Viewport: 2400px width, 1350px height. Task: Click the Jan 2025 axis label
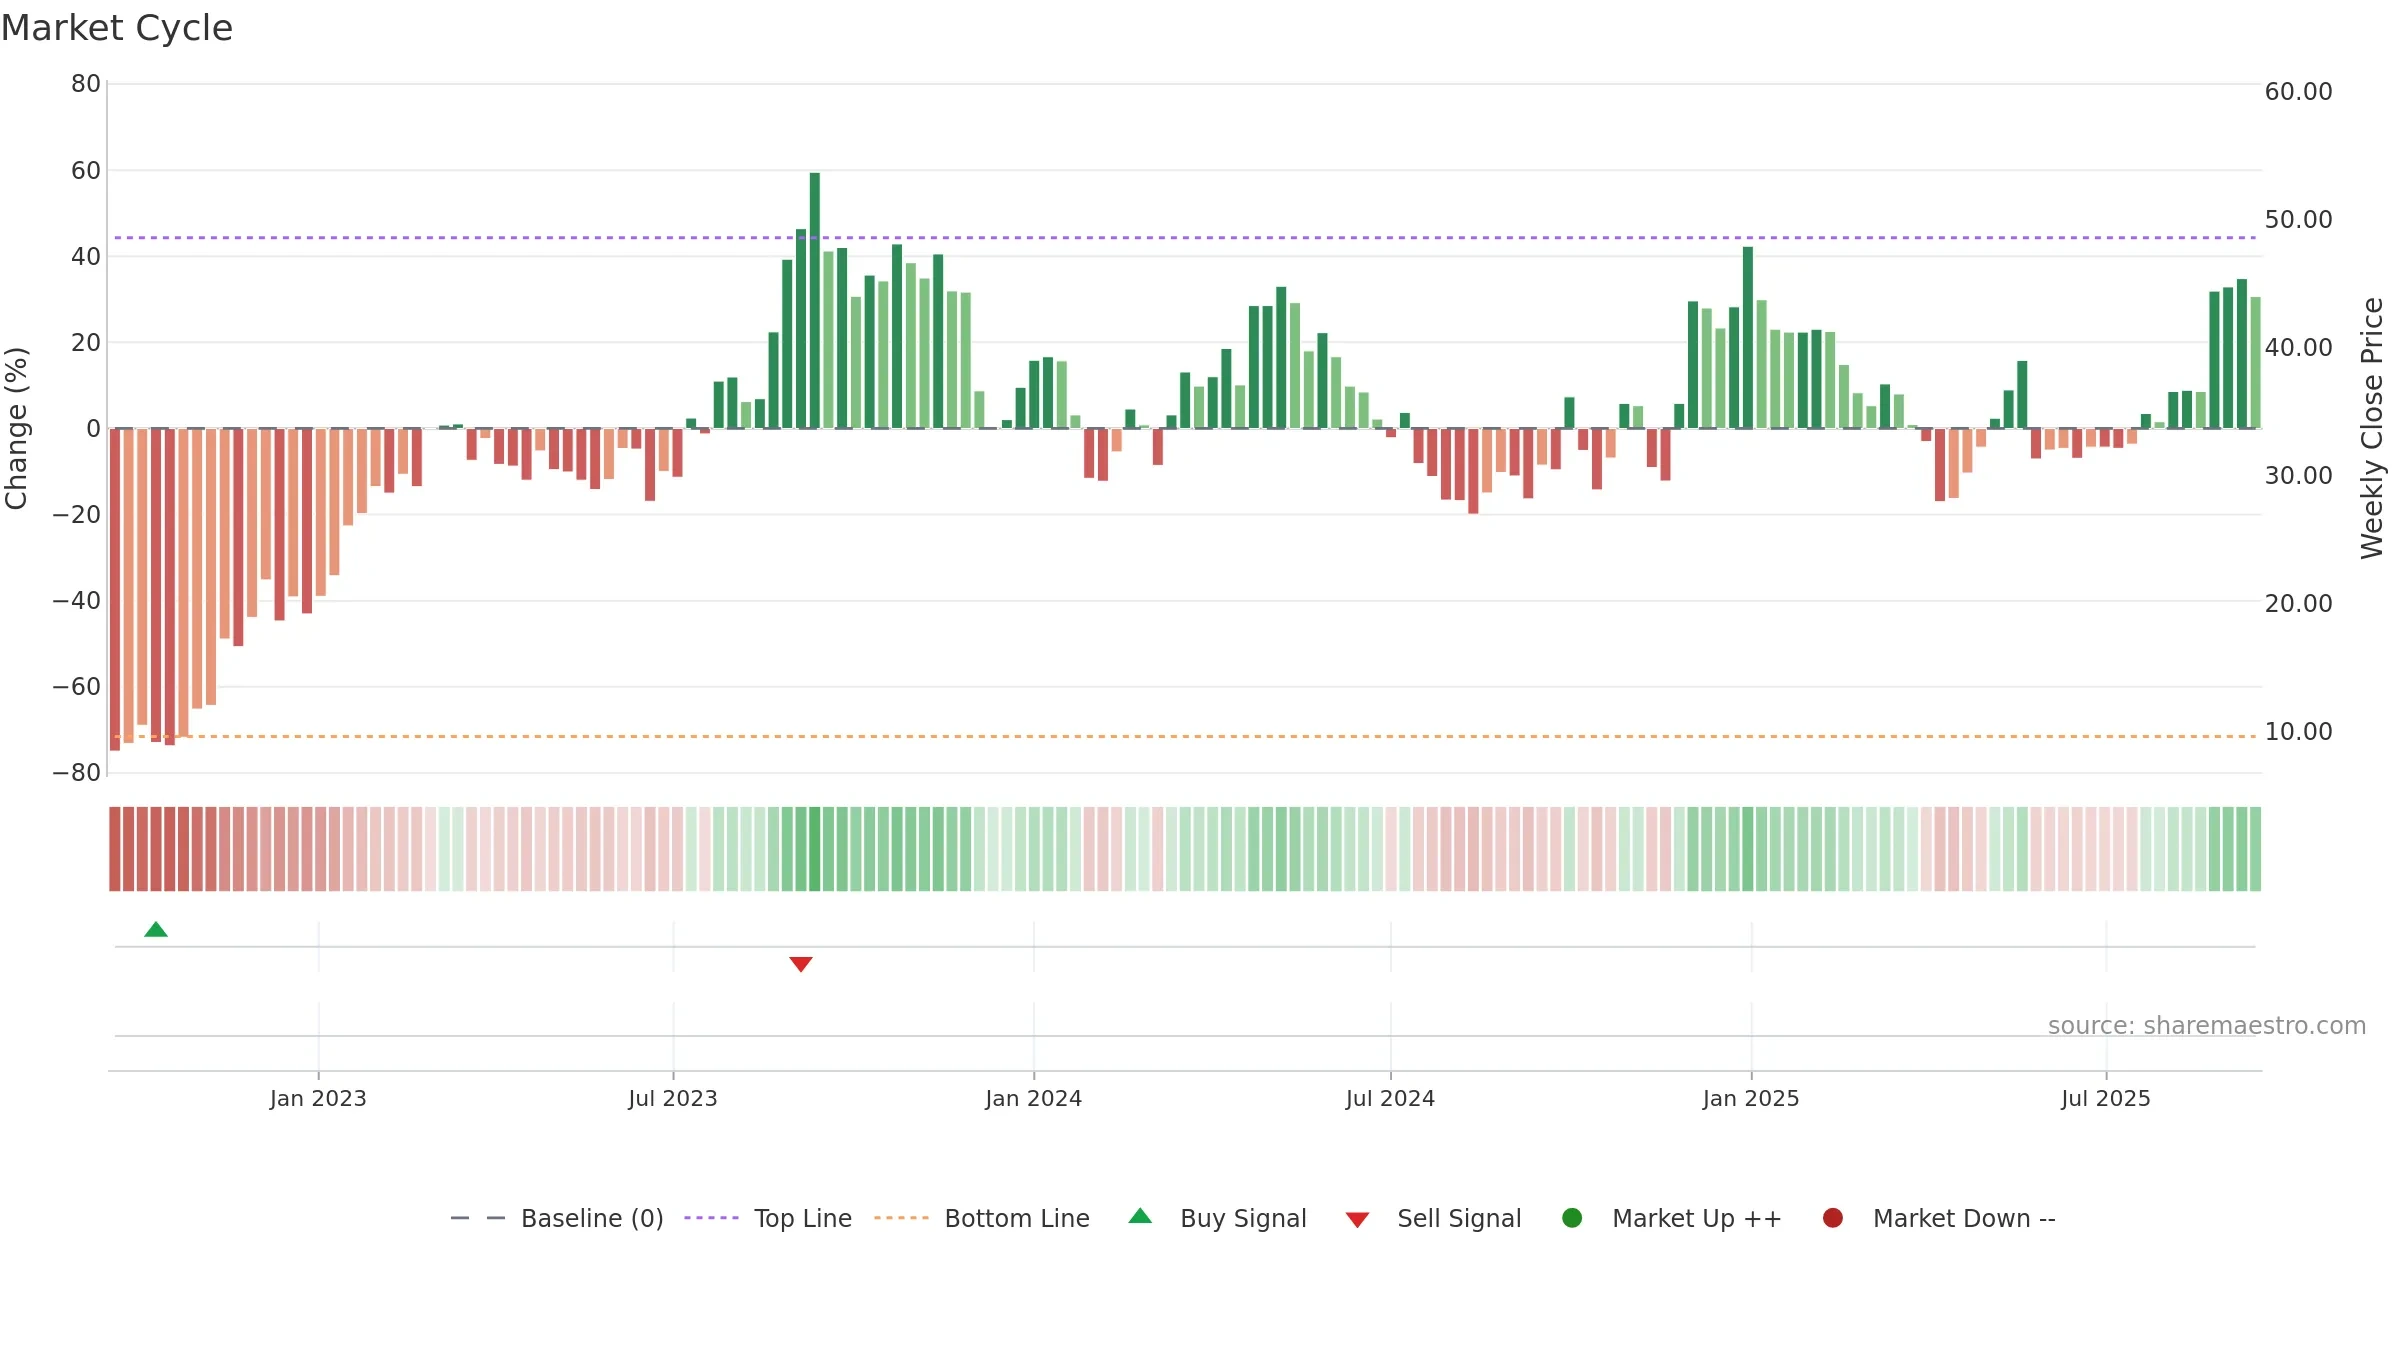[1752, 1099]
